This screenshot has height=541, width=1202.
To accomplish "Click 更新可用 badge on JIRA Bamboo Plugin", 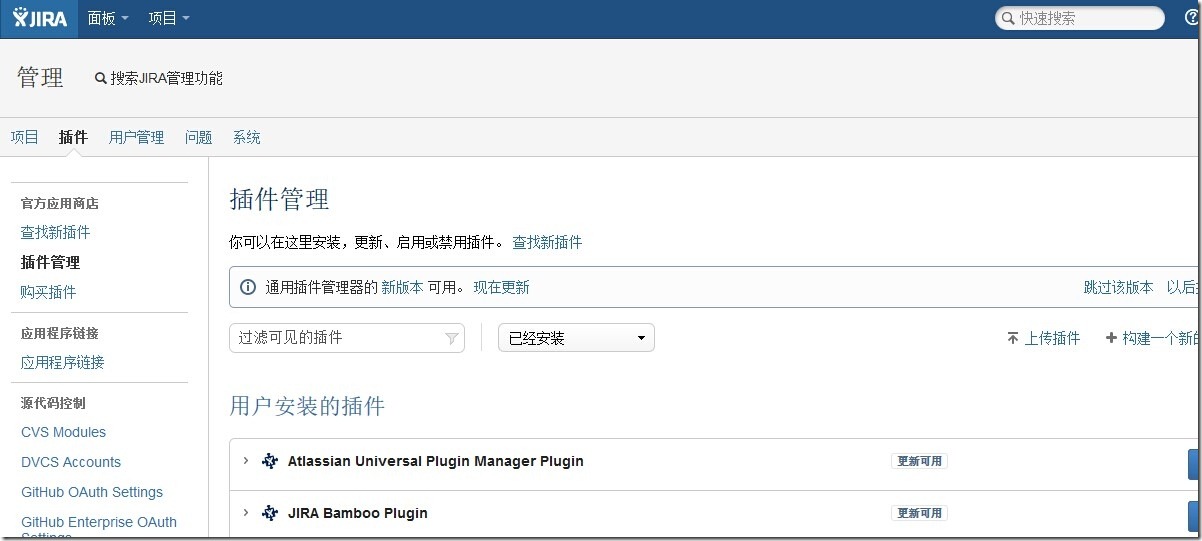I will (x=919, y=513).
